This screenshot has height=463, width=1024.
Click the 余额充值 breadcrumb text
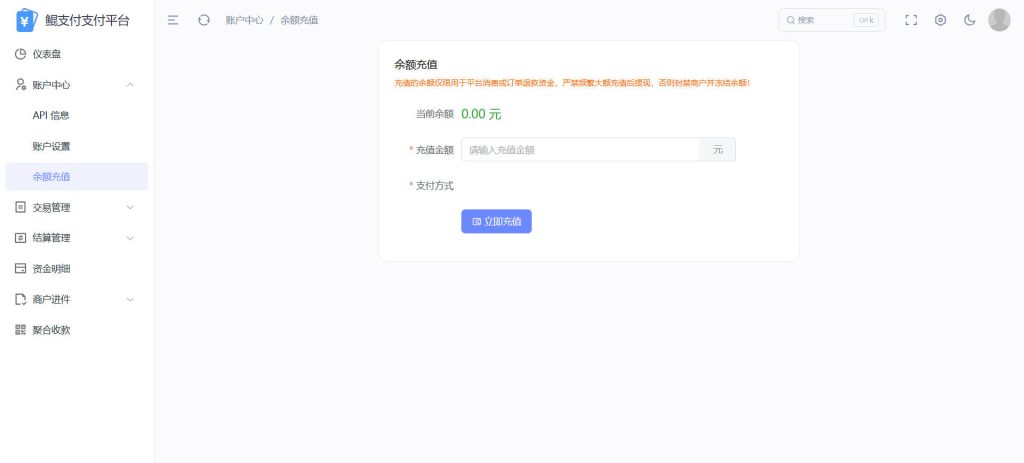(x=299, y=20)
